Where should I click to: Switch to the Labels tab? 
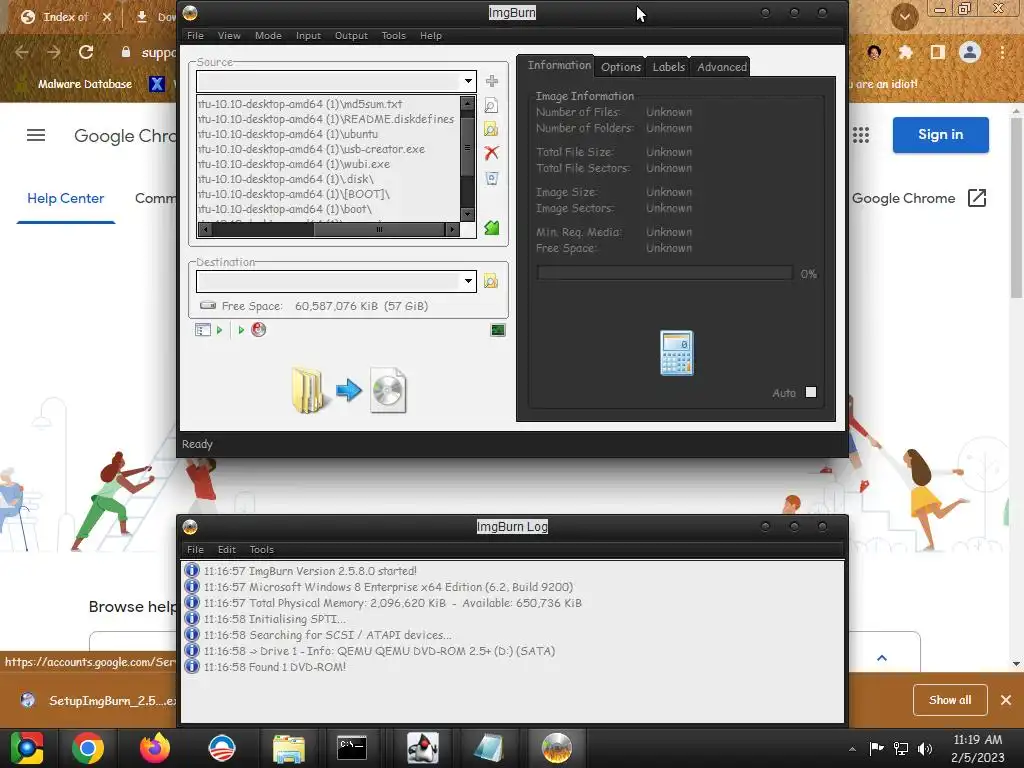669,67
